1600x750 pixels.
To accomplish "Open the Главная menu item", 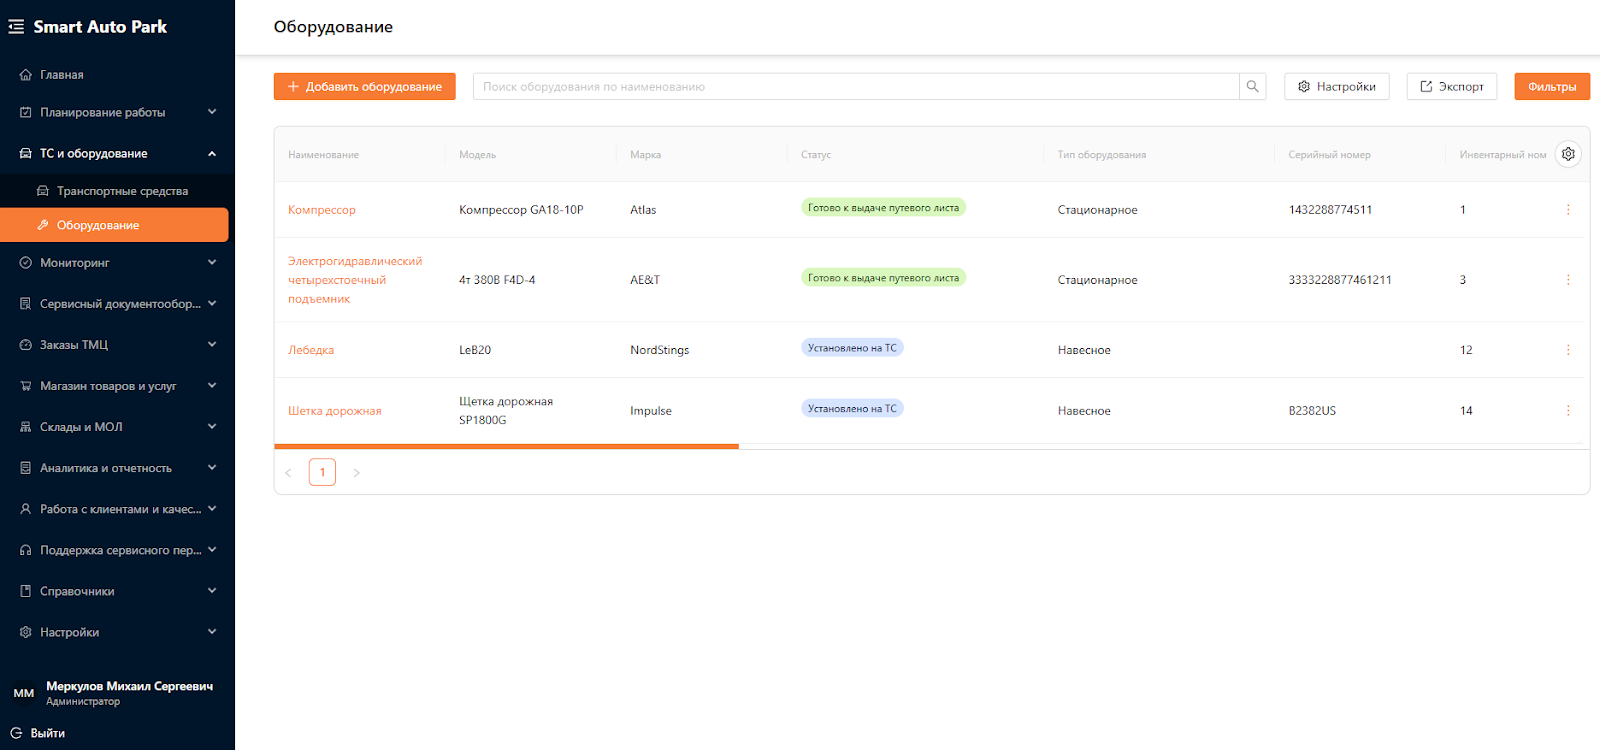I will click(x=62, y=75).
